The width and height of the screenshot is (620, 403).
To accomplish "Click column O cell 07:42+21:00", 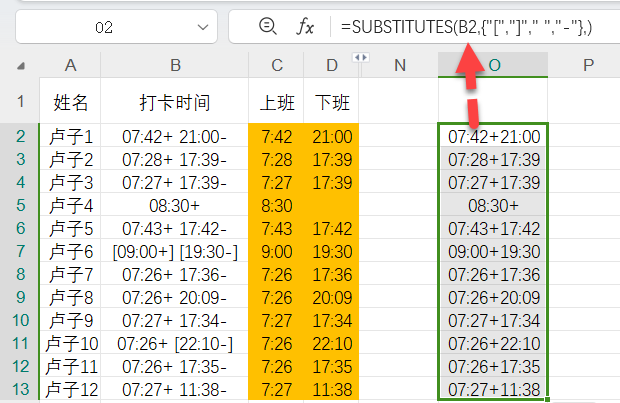I will (x=493, y=136).
